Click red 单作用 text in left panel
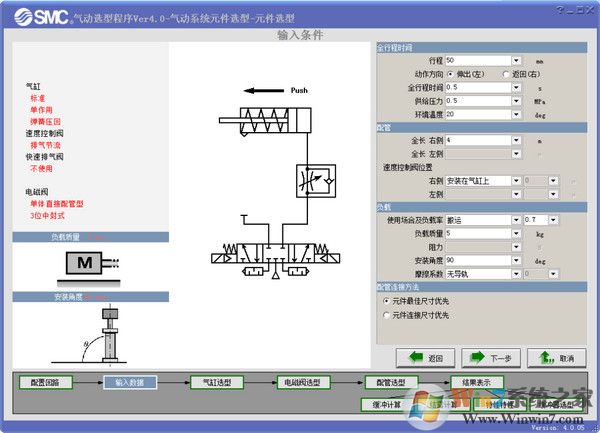Viewport: 600px width, 433px height. tap(41, 110)
